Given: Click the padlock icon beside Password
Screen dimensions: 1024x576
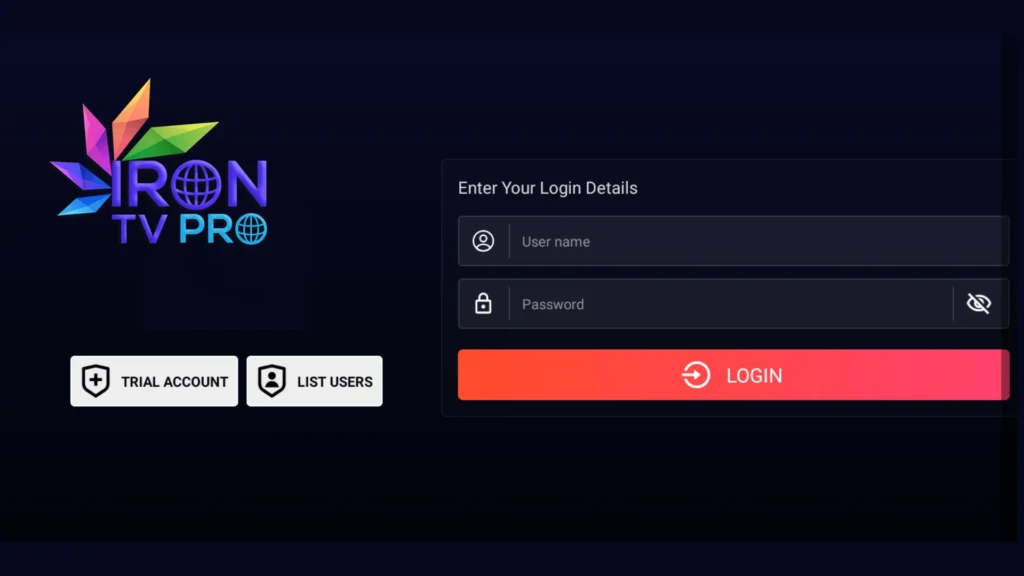Looking at the screenshot, I should click(483, 303).
